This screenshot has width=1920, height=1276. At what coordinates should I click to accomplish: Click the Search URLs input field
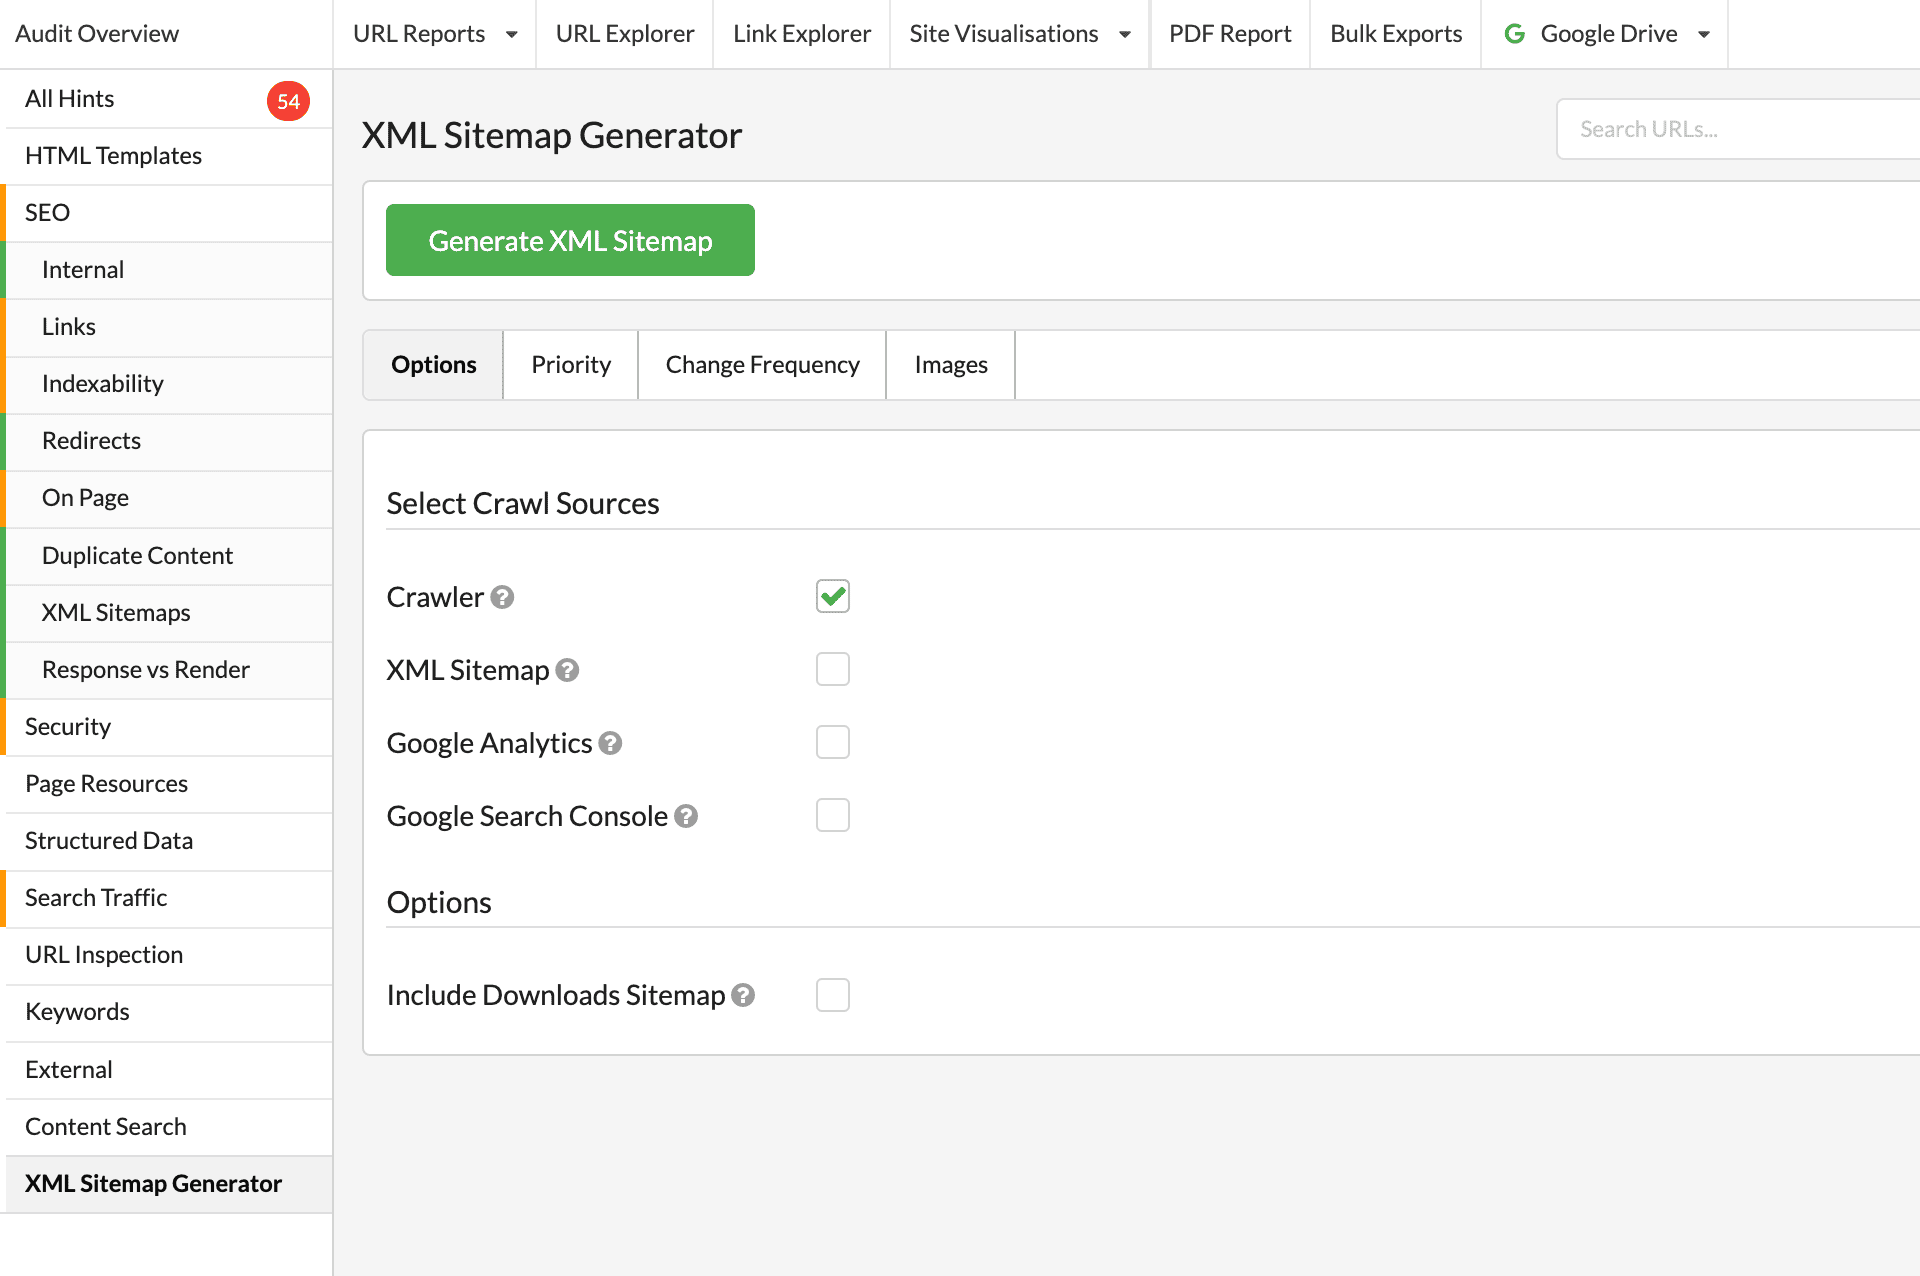tap(1740, 129)
